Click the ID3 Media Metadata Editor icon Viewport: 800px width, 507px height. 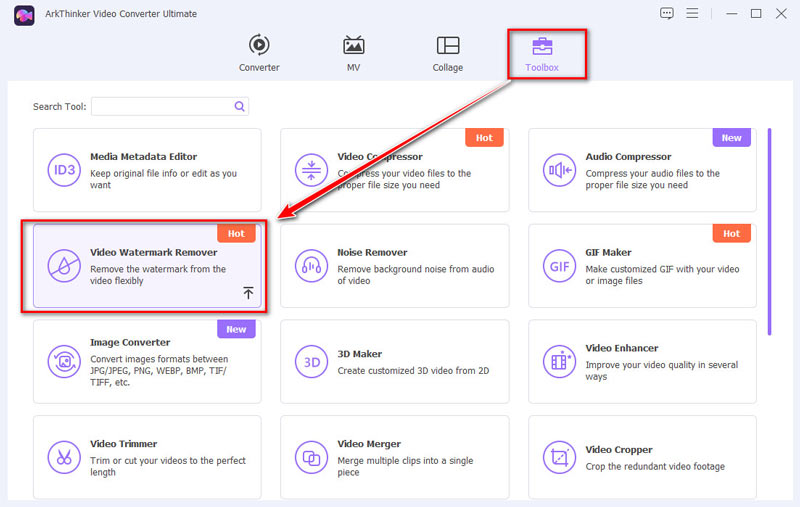click(64, 170)
